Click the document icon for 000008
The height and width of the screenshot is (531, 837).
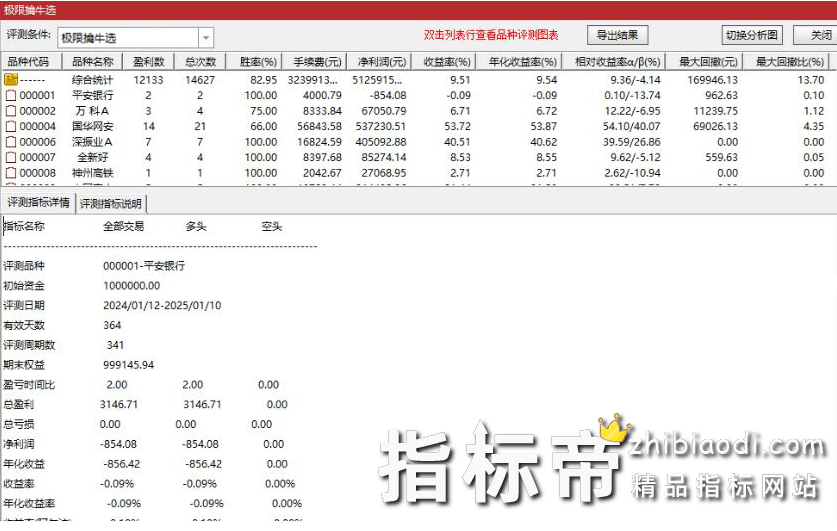pyautogui.click(x=11, y=173)
